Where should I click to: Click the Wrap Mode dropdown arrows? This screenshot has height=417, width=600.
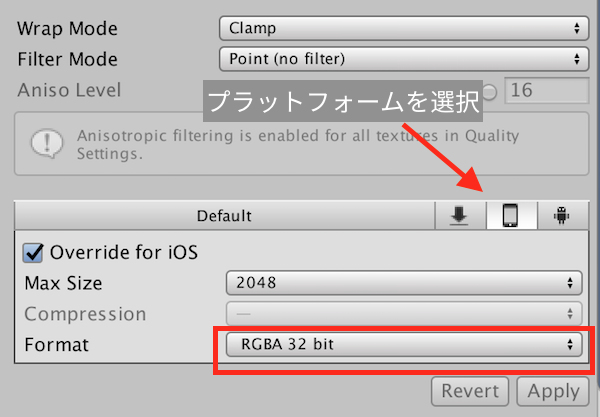tap(577, 28)
